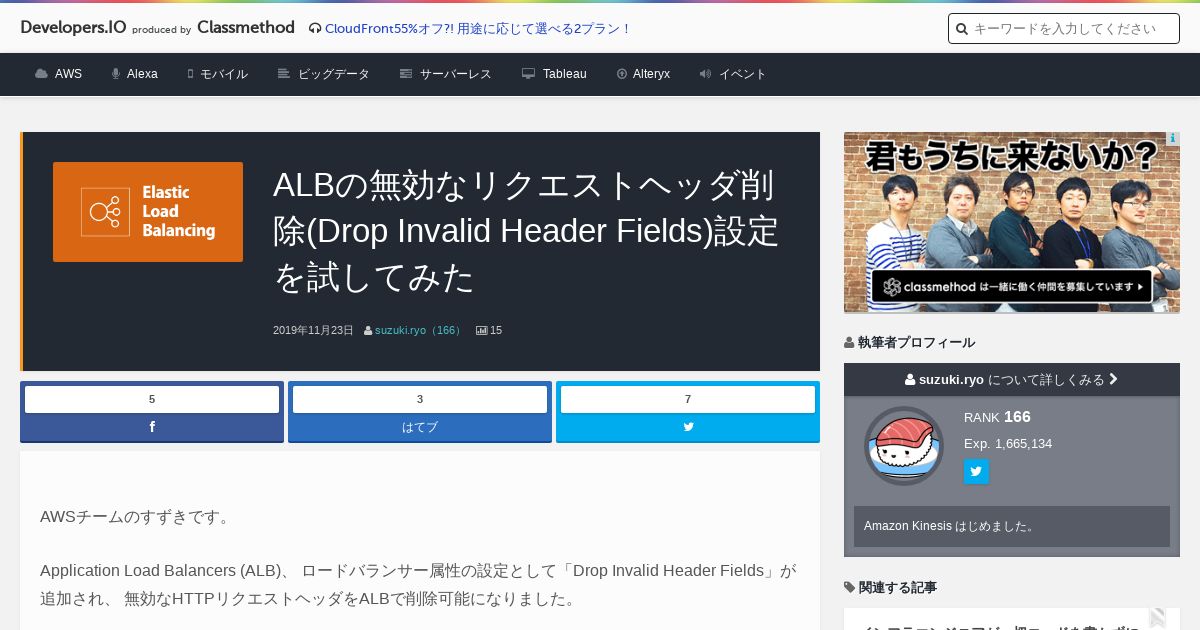1200x630 pixels.
Task: Click the headset icon before CloudFront announcement
Action: tap(315, 28)
